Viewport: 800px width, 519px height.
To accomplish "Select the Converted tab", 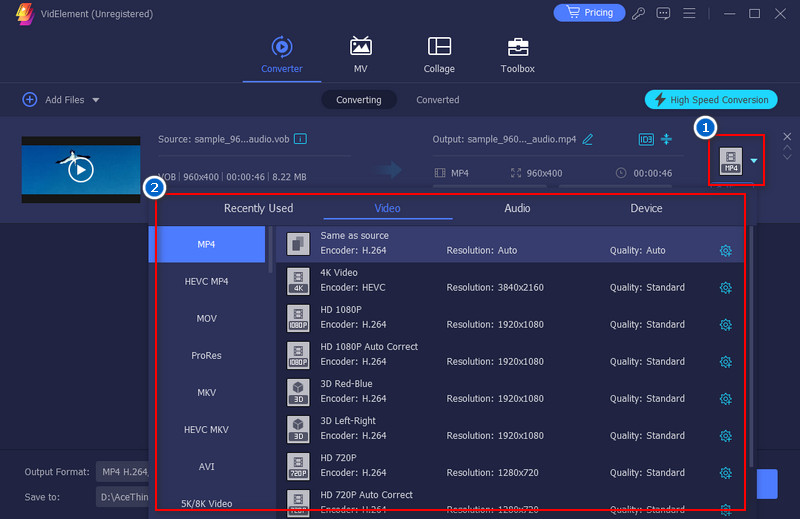I will [x=438, y=100].
